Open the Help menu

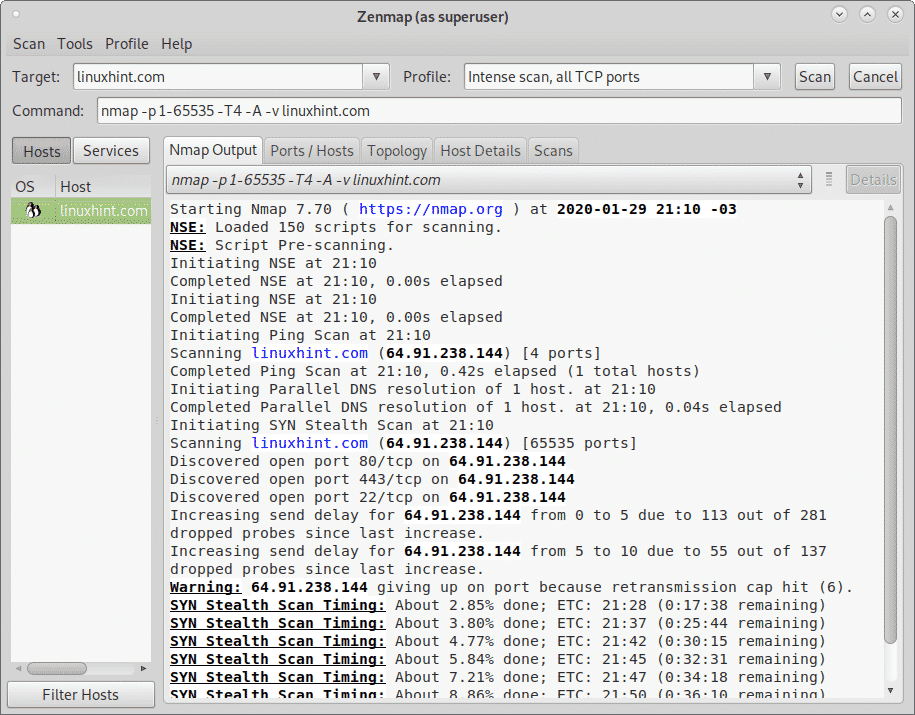(x=177, y=44)
